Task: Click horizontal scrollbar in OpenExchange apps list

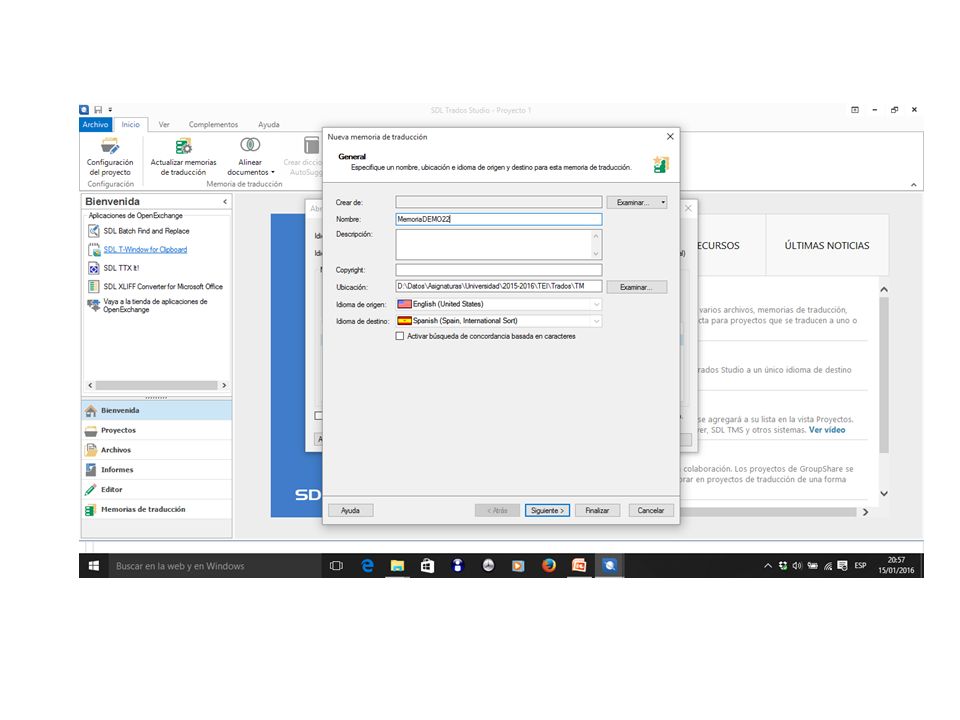Action: [x=157, y=385]
